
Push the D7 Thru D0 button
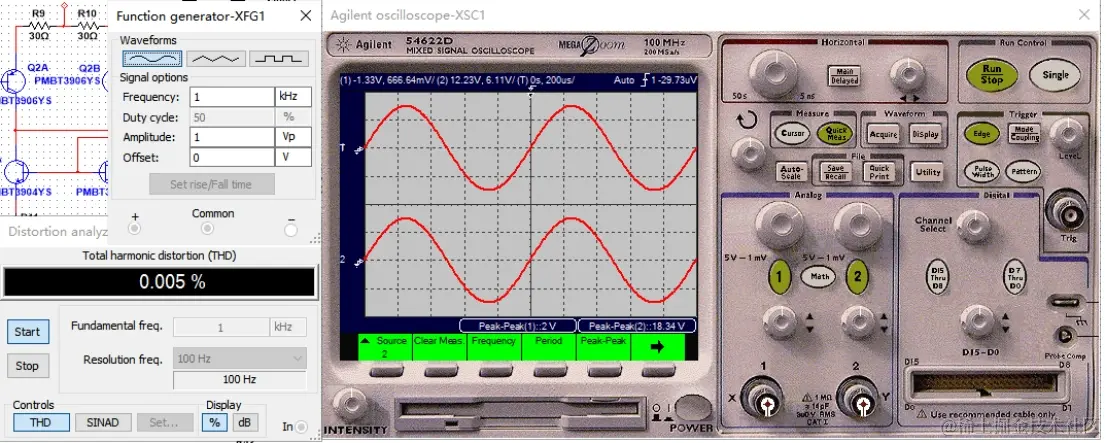pos(1015,276)
